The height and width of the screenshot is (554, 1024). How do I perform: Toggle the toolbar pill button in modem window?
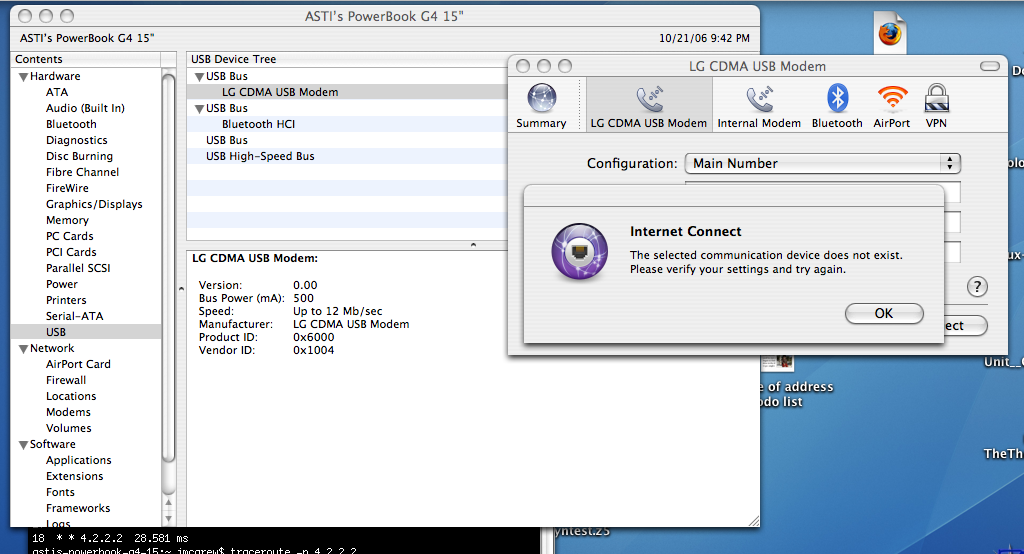pos(989,66)
